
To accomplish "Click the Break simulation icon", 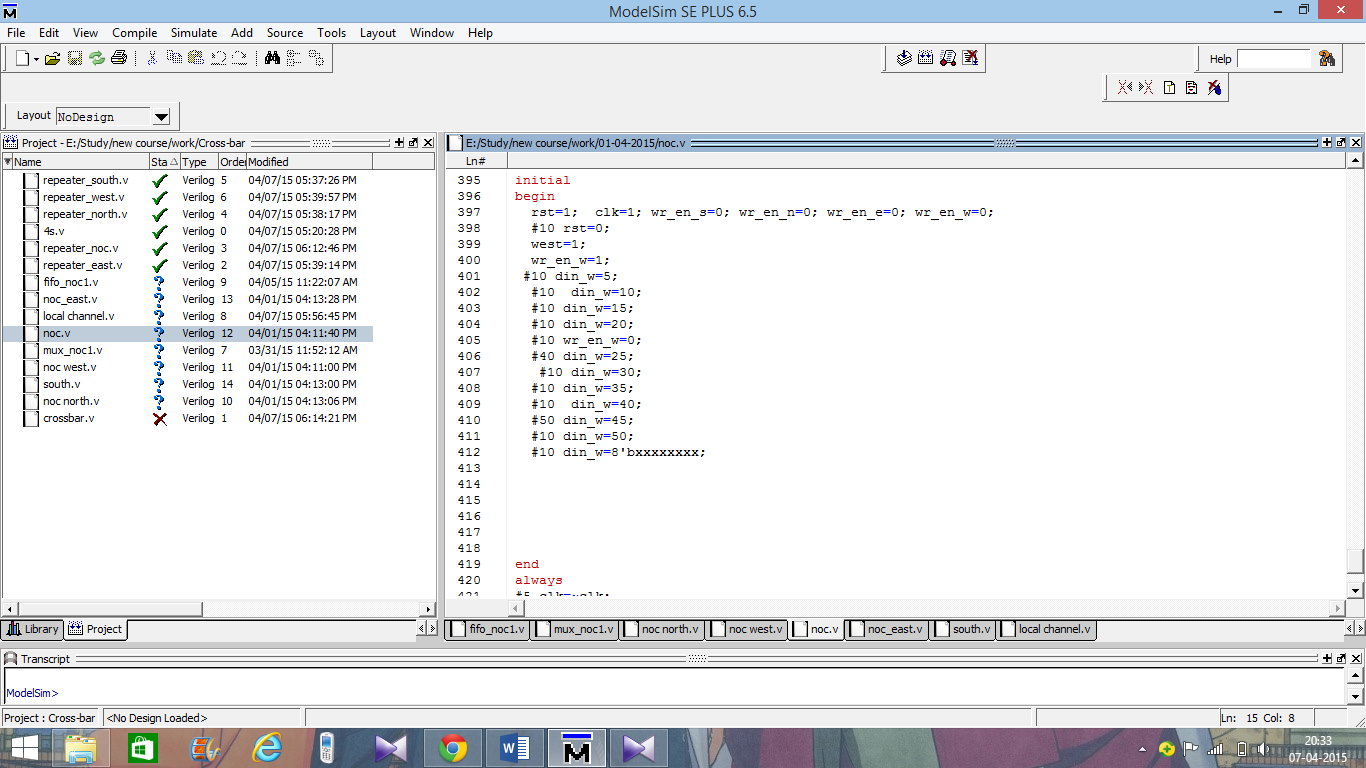I will click(970, 59).
